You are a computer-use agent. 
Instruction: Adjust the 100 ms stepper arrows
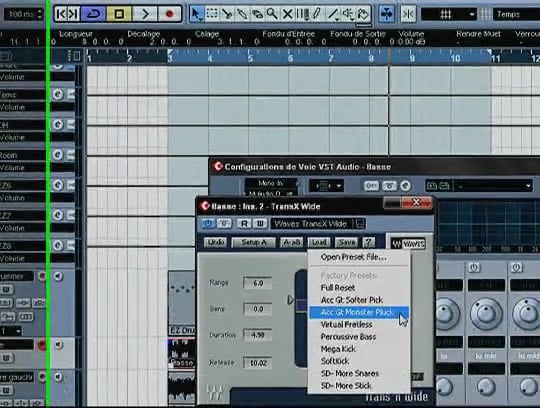point(39,14)
